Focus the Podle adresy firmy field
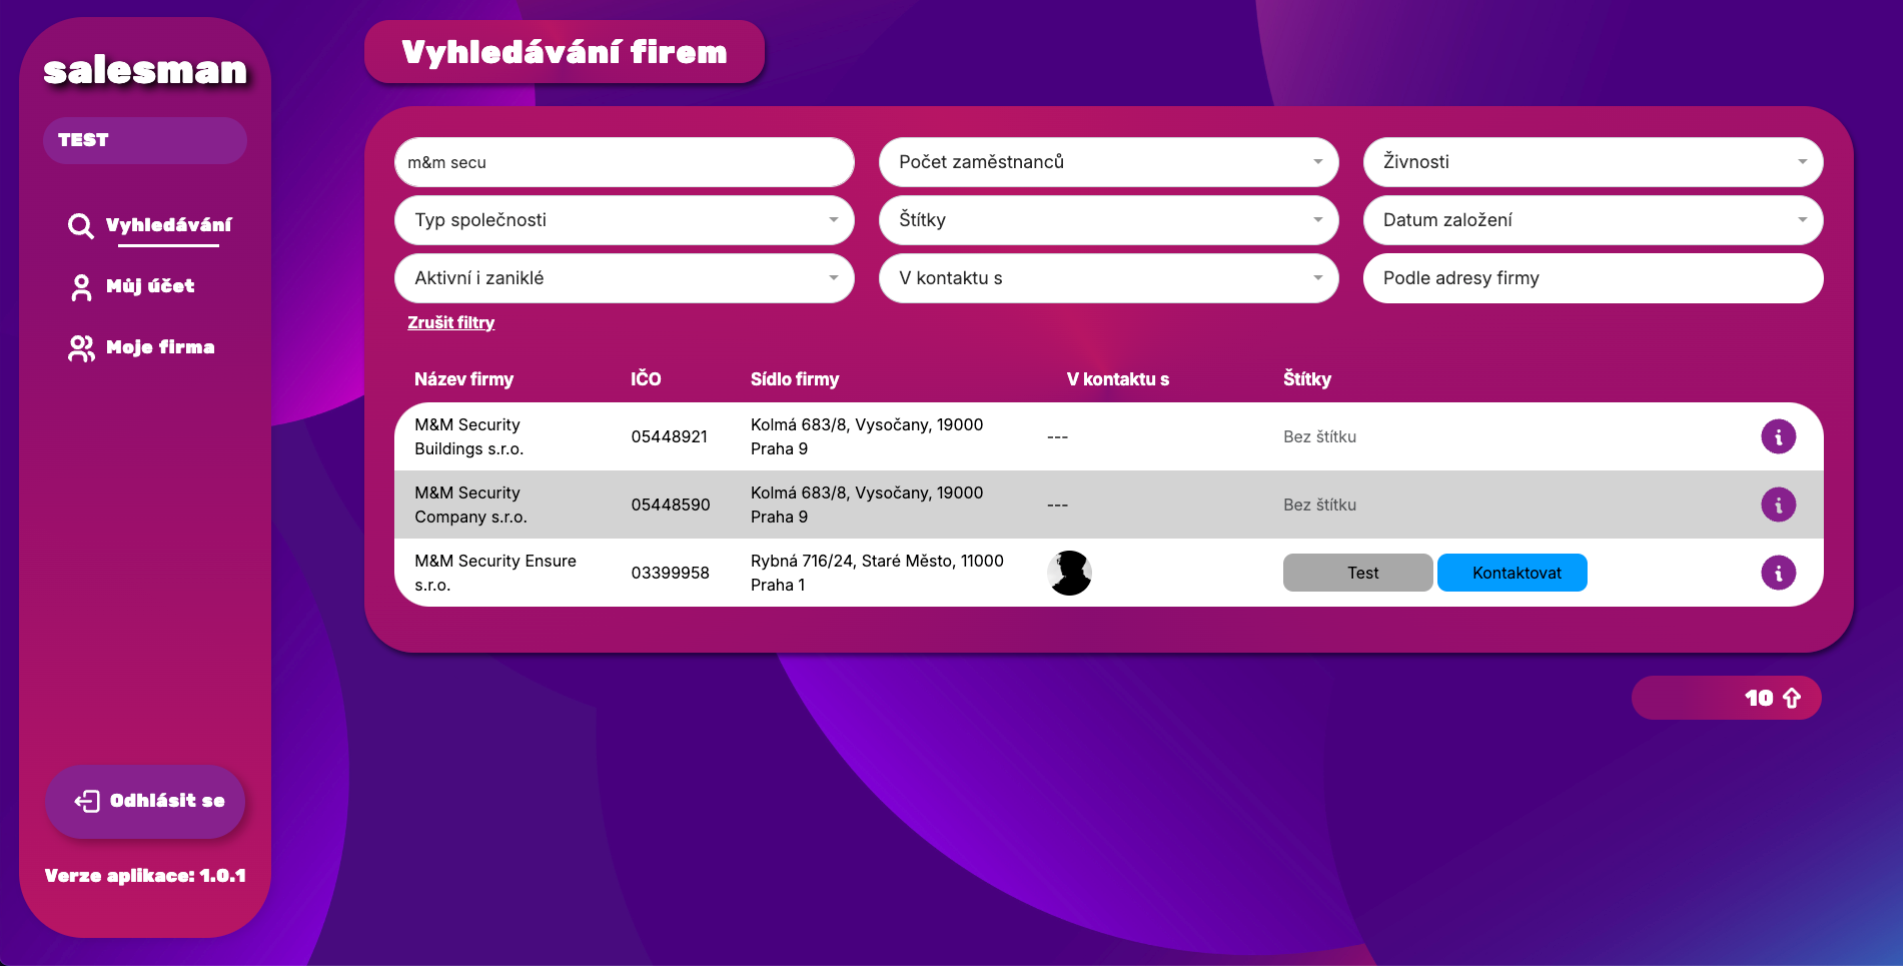1903x966 pixels. pyautogui.click(x=1592, y=278)
